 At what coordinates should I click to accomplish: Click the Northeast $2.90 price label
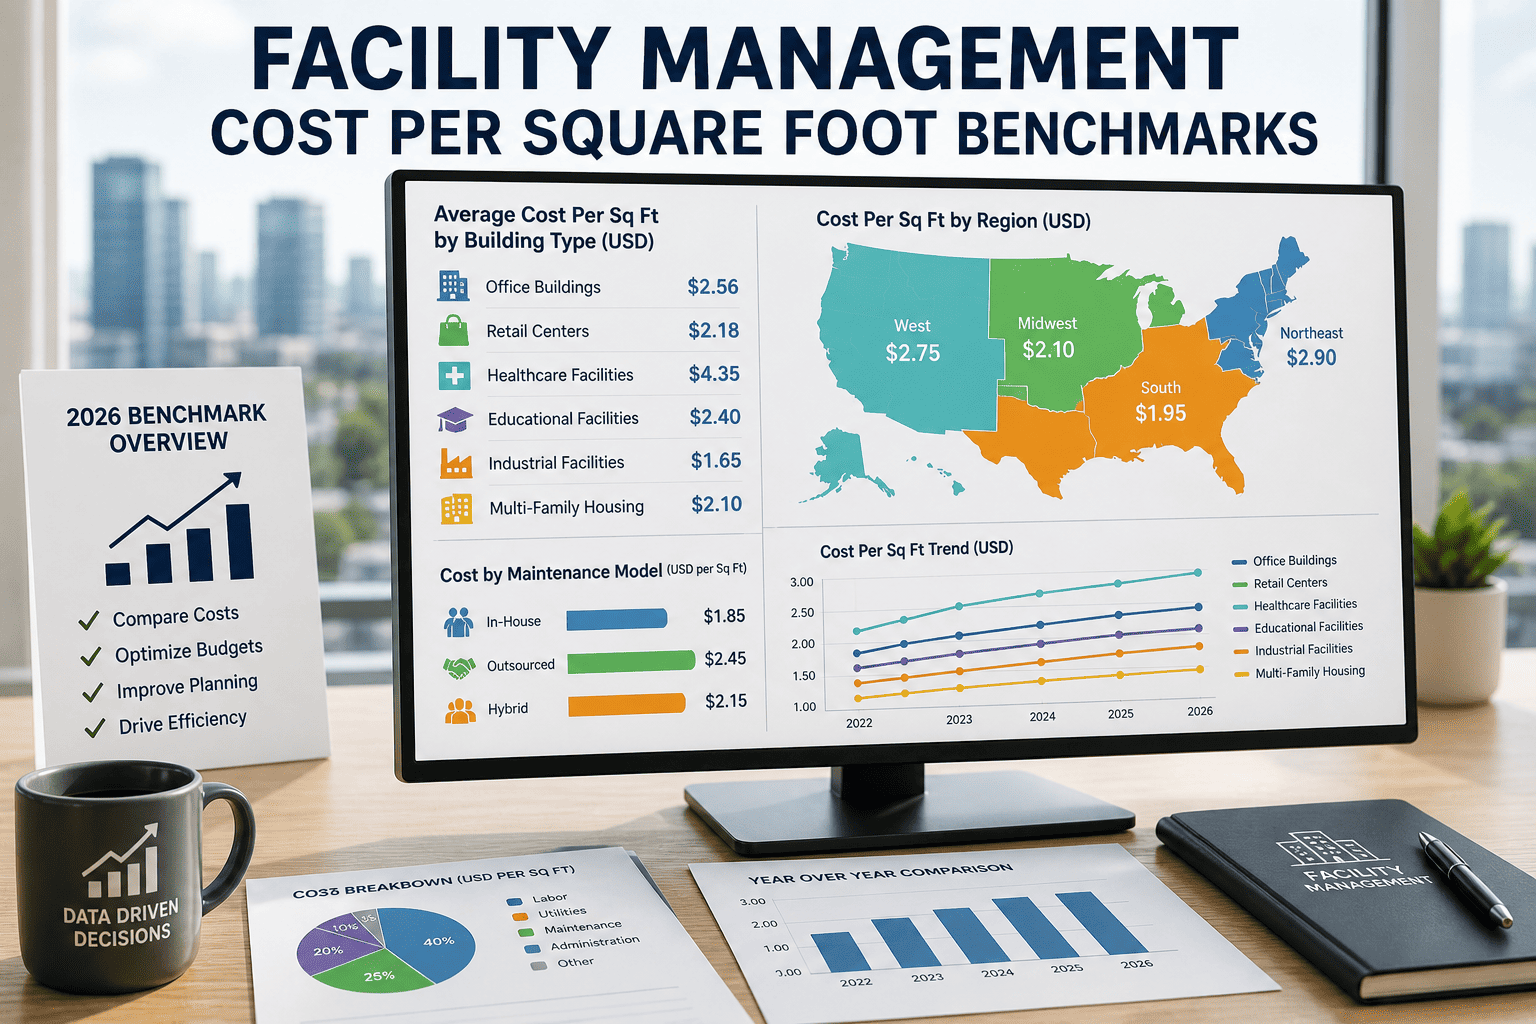[x=1311, y=358]
